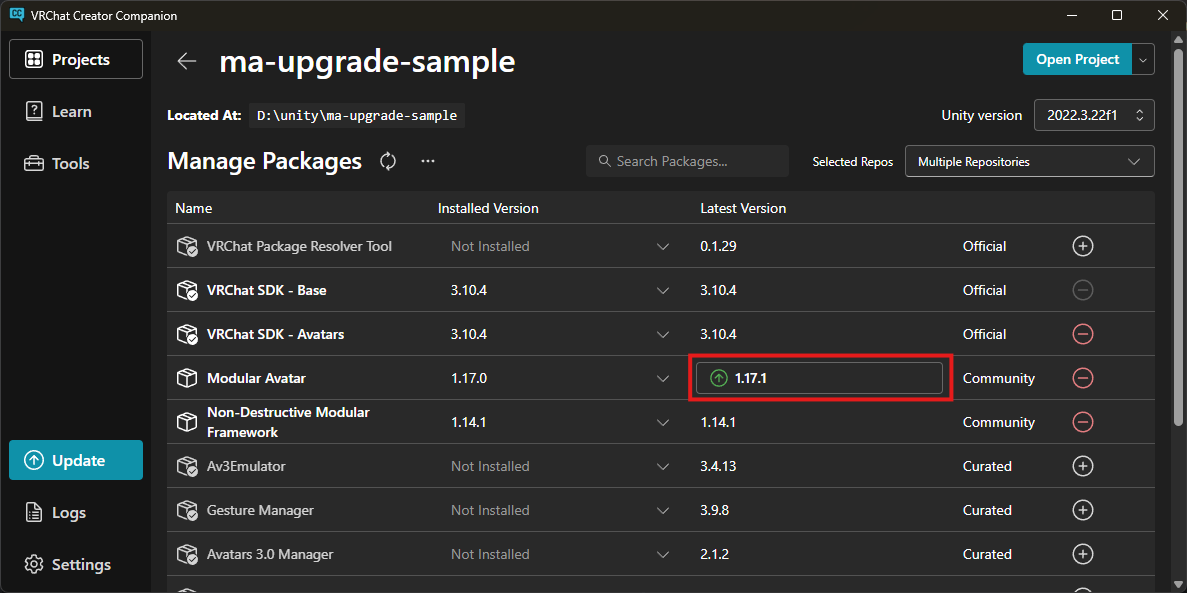Refresh the package list

point(388,161)
